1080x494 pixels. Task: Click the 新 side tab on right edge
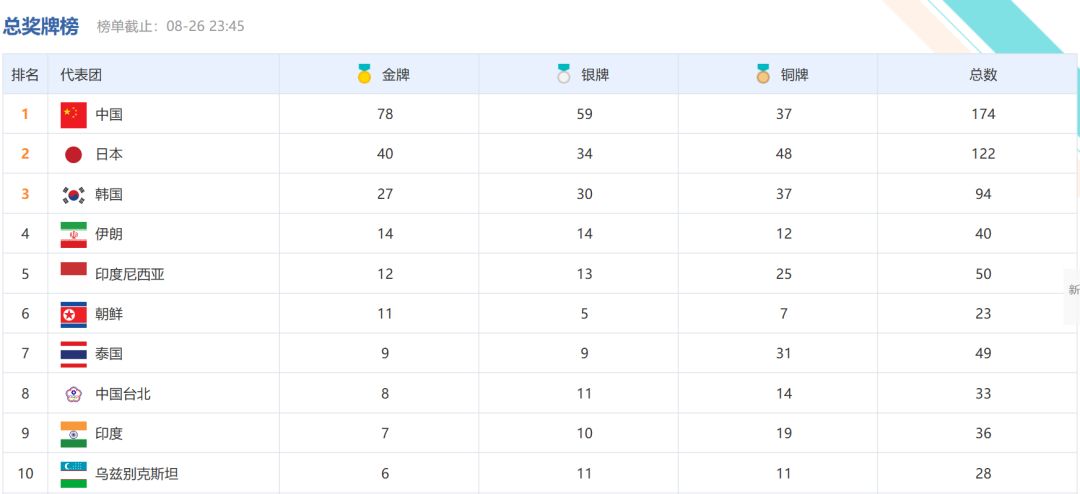click(1073, 289)
